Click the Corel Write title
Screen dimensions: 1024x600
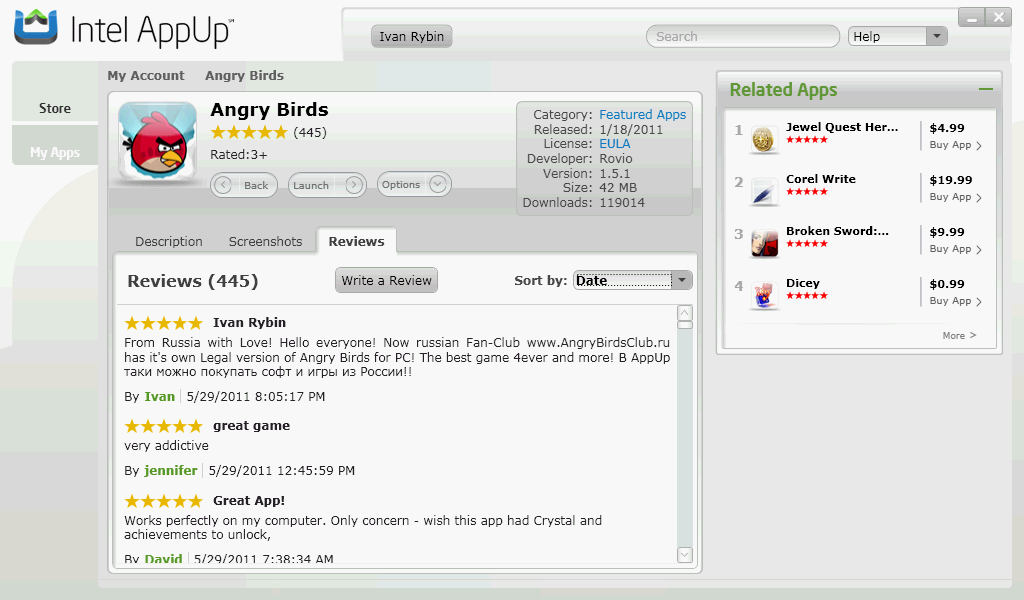(x=821, y=179)
